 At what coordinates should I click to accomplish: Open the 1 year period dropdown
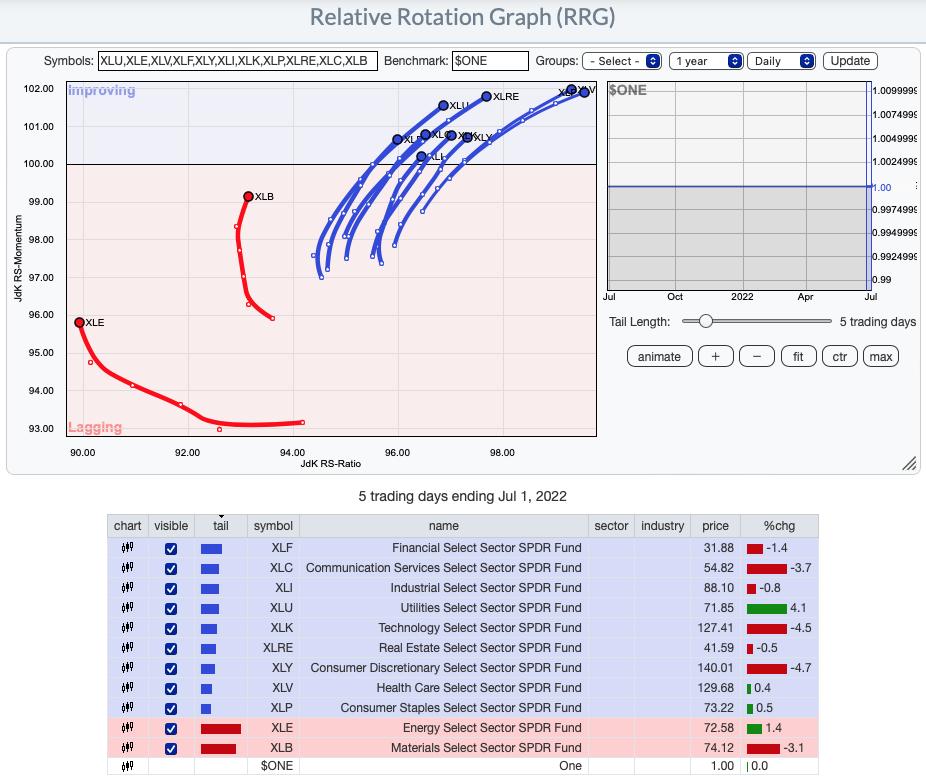pyautogui.click(x=706, y=61)
